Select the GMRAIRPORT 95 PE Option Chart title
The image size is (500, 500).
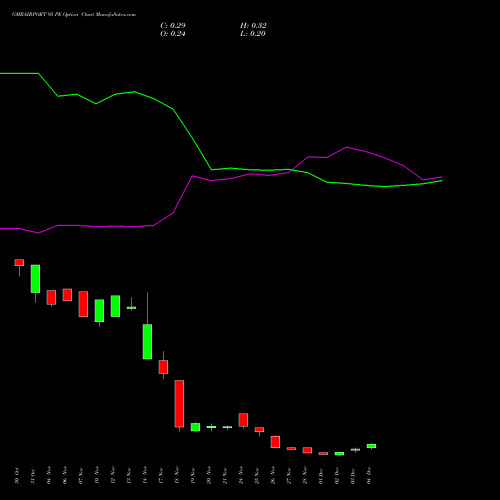click(x=74, y=14)
